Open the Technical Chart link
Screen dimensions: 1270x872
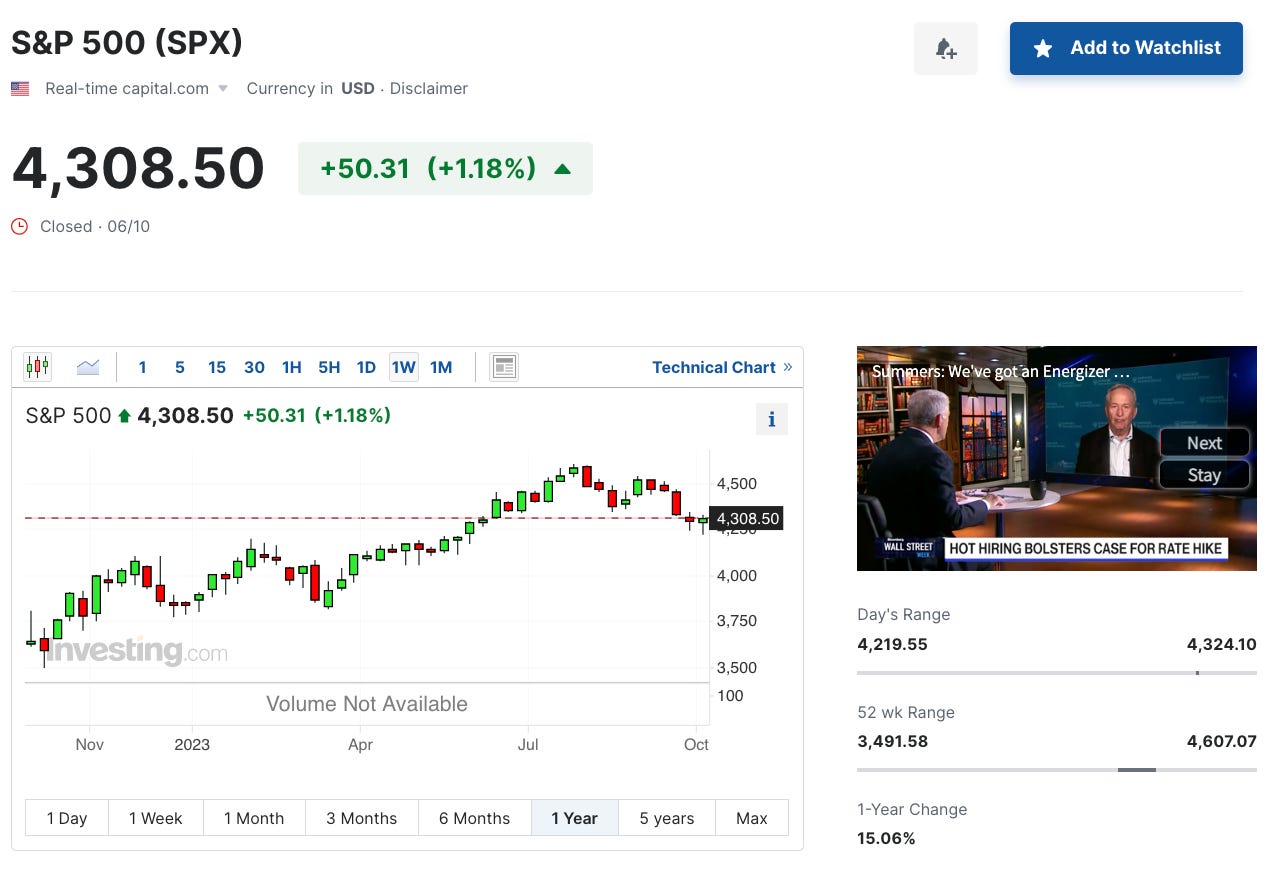click(722, 367)
